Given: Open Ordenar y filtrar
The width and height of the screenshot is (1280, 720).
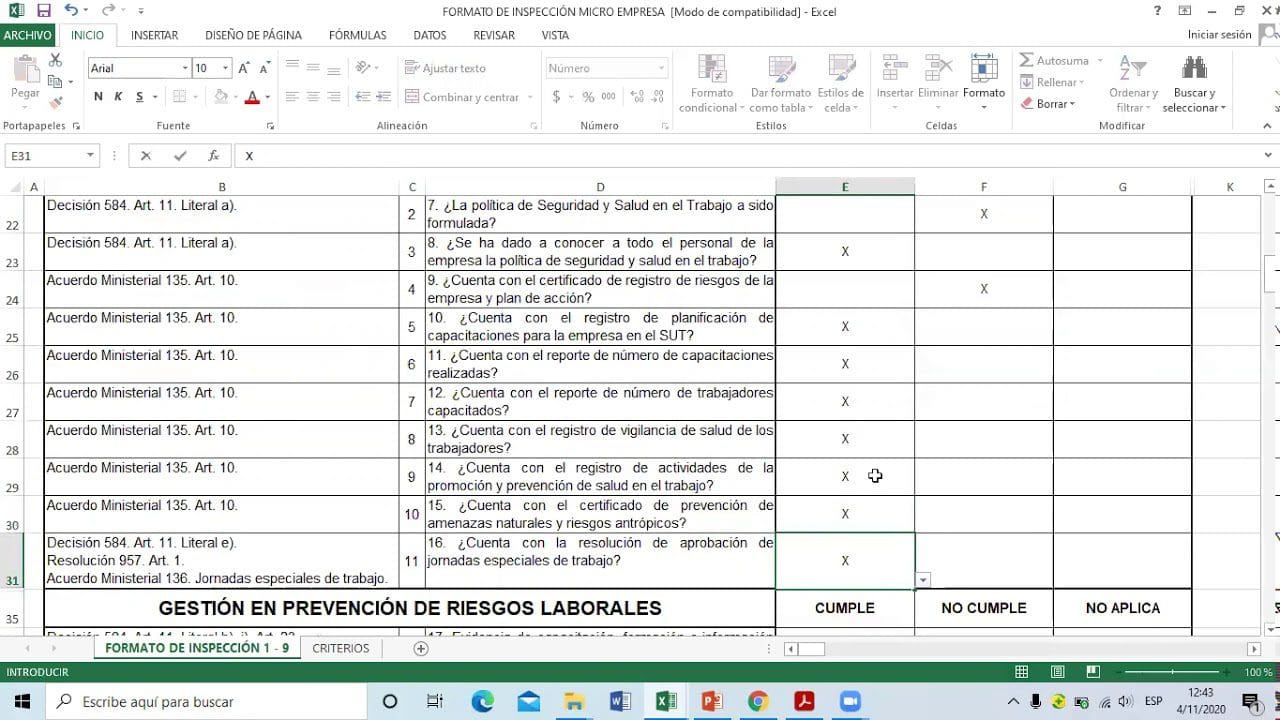Looking at the screenshot, I should (1133, 84).
